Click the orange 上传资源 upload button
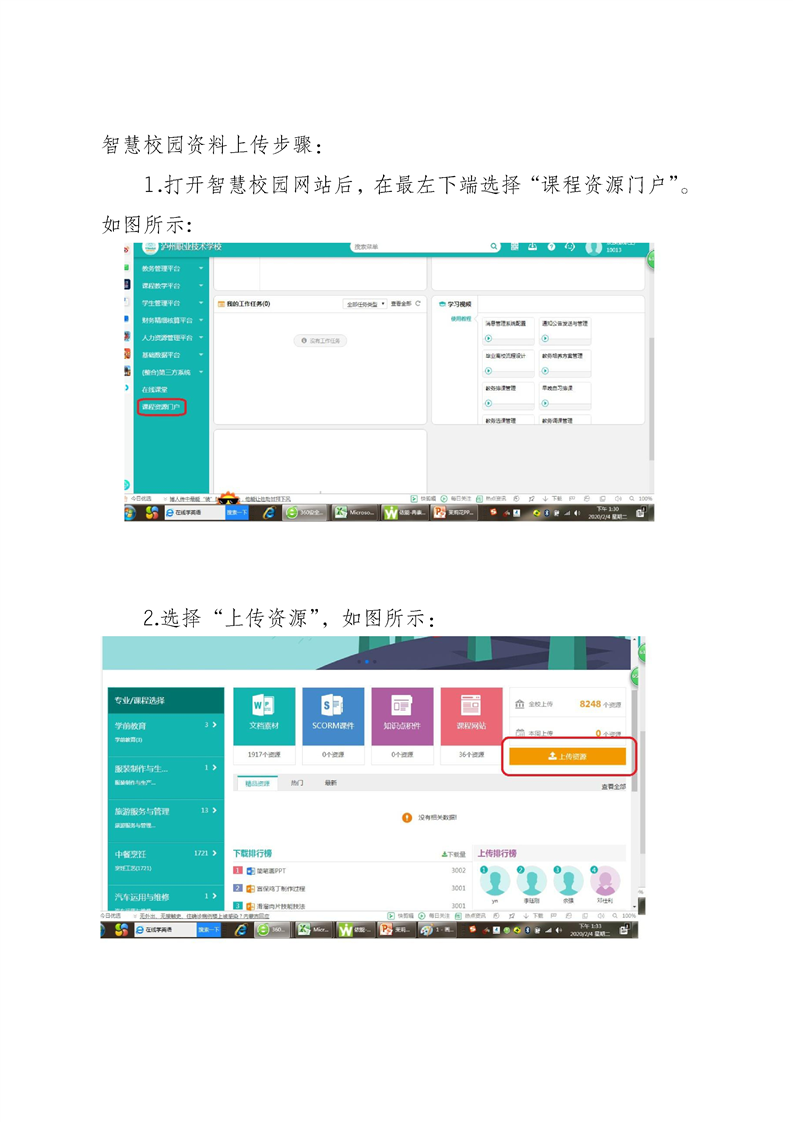Viewport: 793px width, 1122px height. coord(567,757)
